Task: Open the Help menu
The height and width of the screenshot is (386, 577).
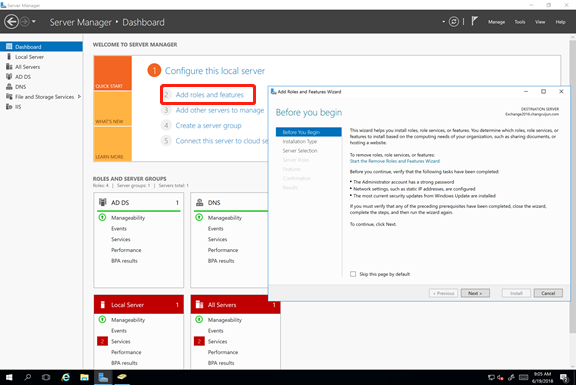Action: [x=560, y=22]
